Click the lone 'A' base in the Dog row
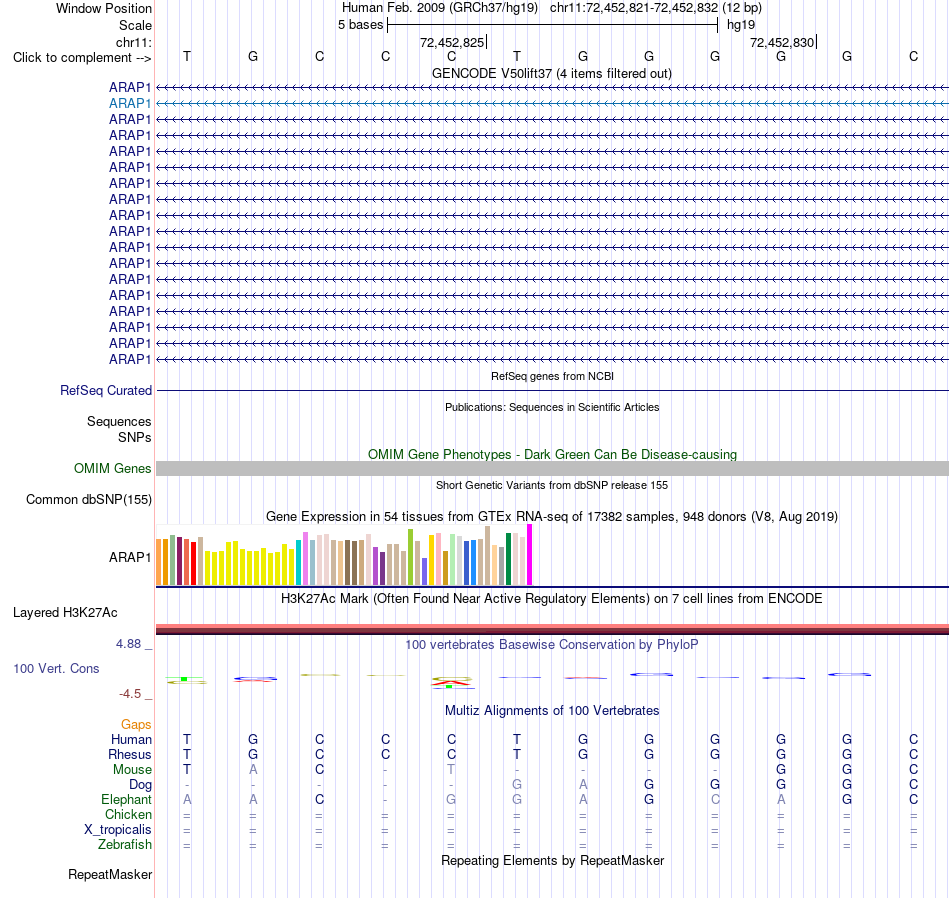The image size is (950, 898). point(583,785)
